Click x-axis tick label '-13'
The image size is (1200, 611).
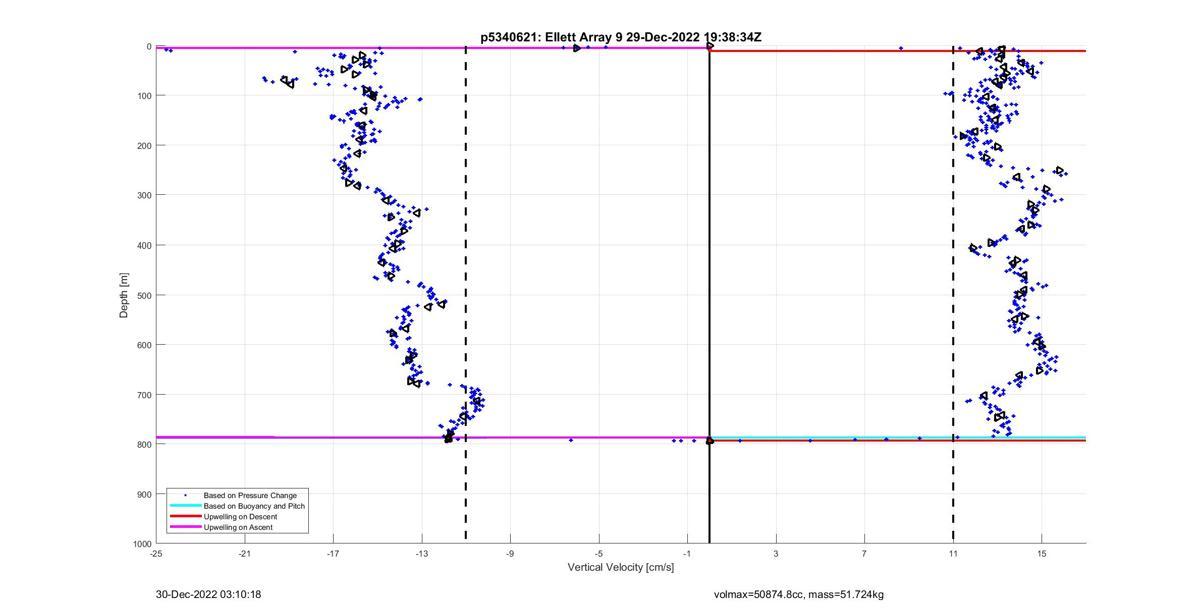tap(422, 553)
